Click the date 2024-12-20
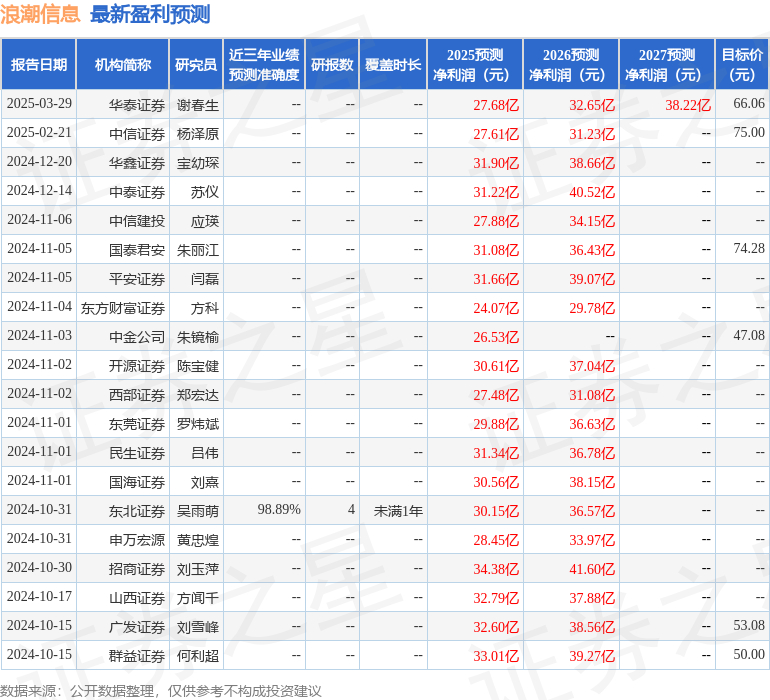The width and height of the screenshot is (770, 700). click(39, 161)
